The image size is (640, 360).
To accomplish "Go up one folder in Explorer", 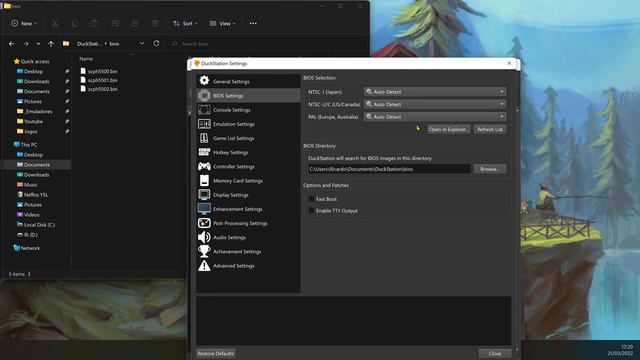I will [51, 44].
